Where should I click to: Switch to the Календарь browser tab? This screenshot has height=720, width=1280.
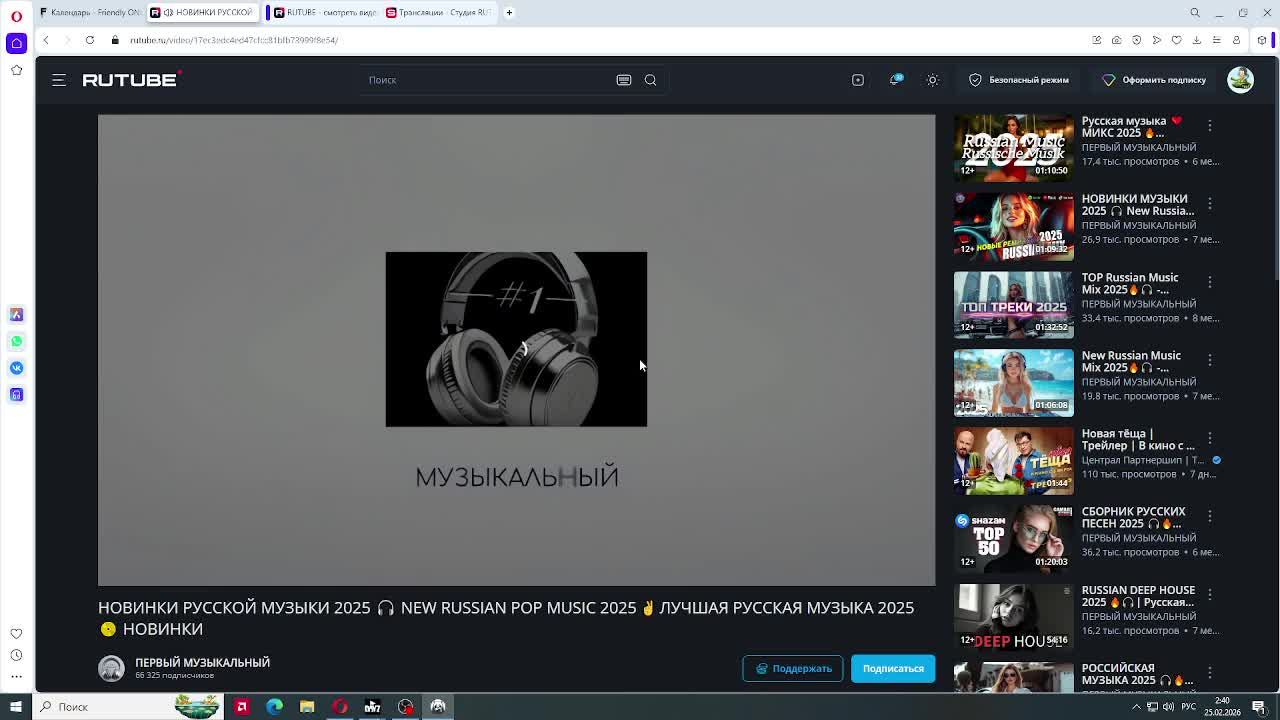[x=89, y=12]
